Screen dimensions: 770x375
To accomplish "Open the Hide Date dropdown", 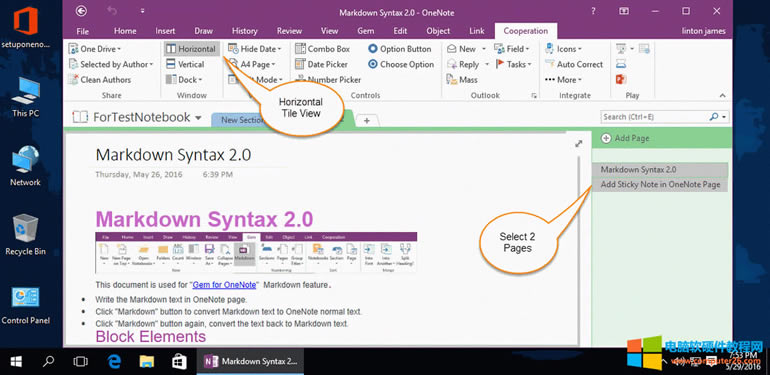I will (254, 49).
